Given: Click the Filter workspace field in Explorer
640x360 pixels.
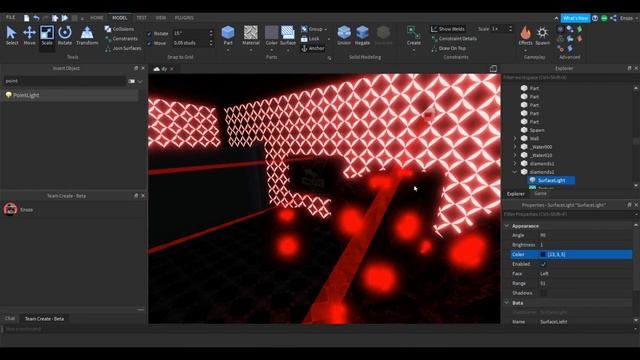Looking at the screenshot, I should (x=568, y=78).
